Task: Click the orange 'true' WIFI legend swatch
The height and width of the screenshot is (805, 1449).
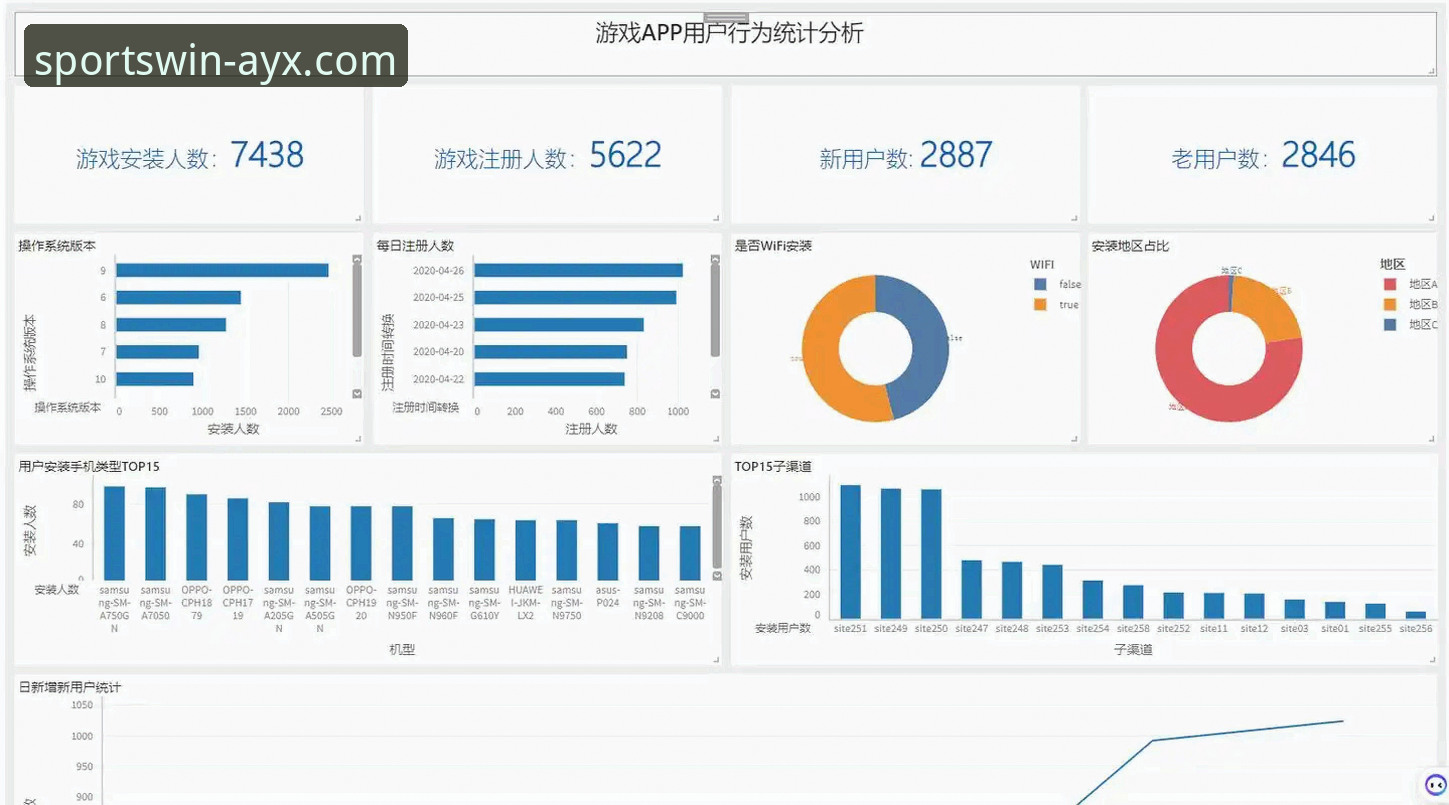Action: tap(1040, 304)
